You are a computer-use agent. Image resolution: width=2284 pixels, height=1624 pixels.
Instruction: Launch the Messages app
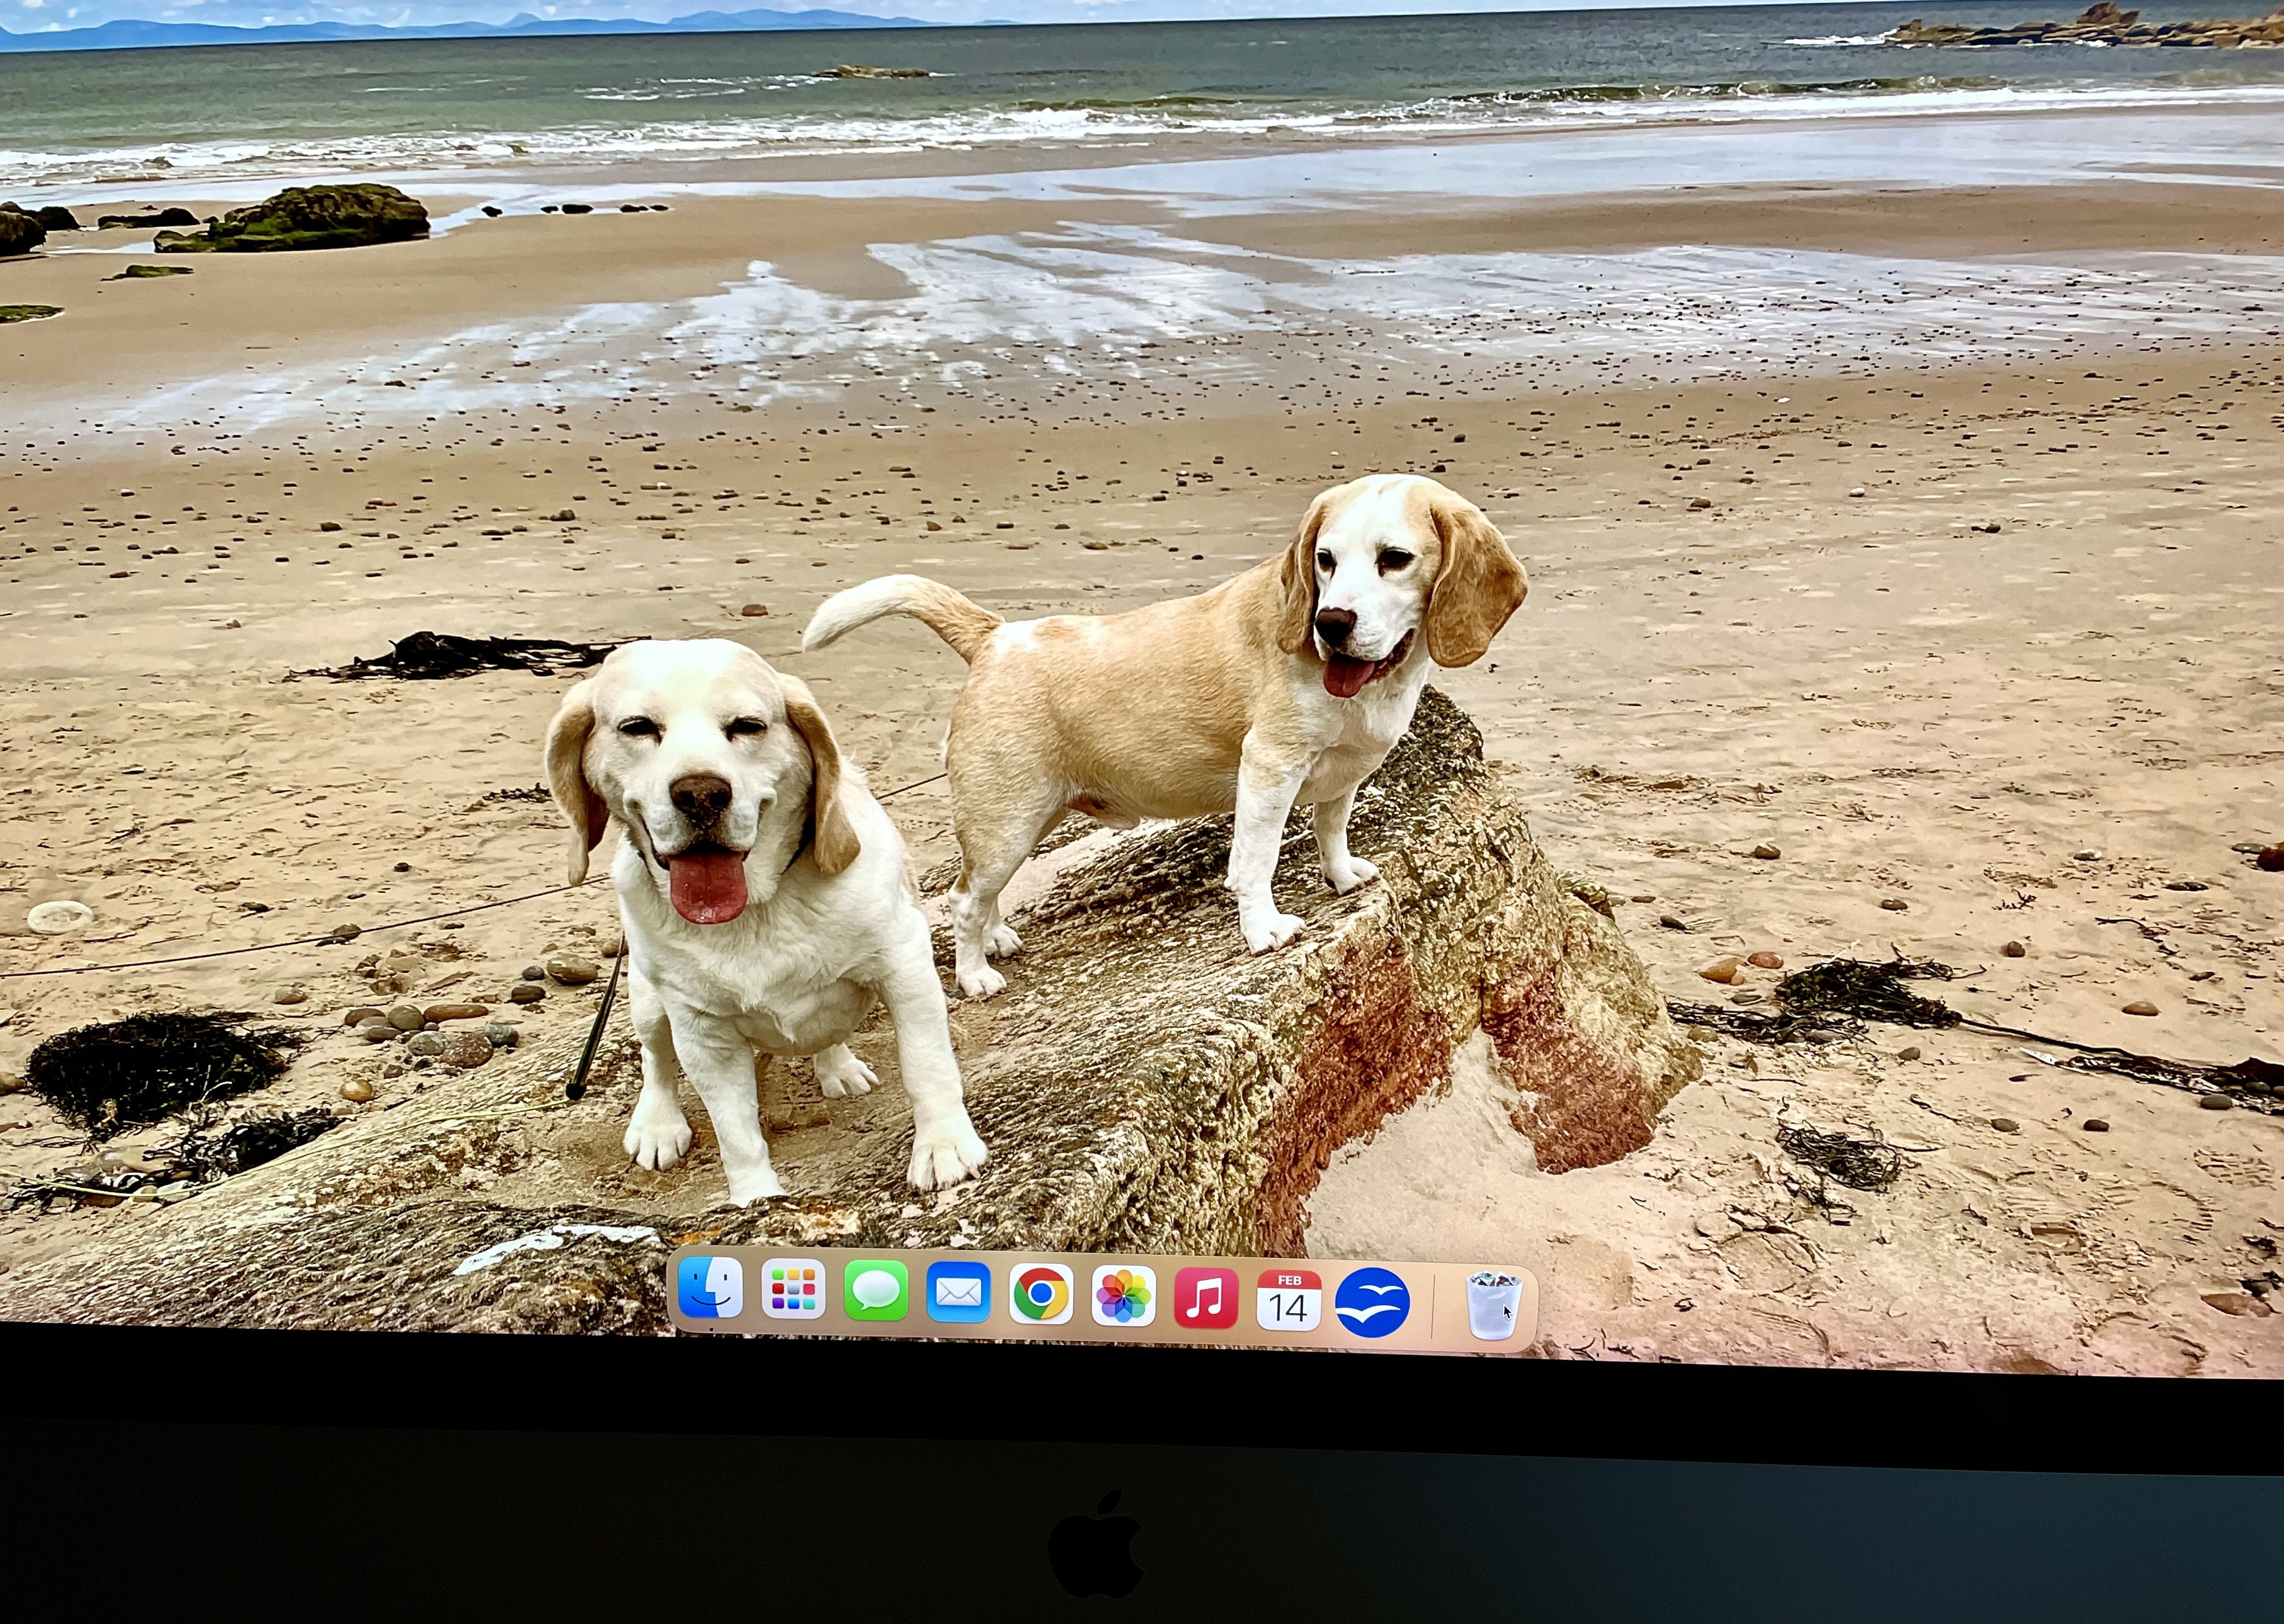[876, 1291]
